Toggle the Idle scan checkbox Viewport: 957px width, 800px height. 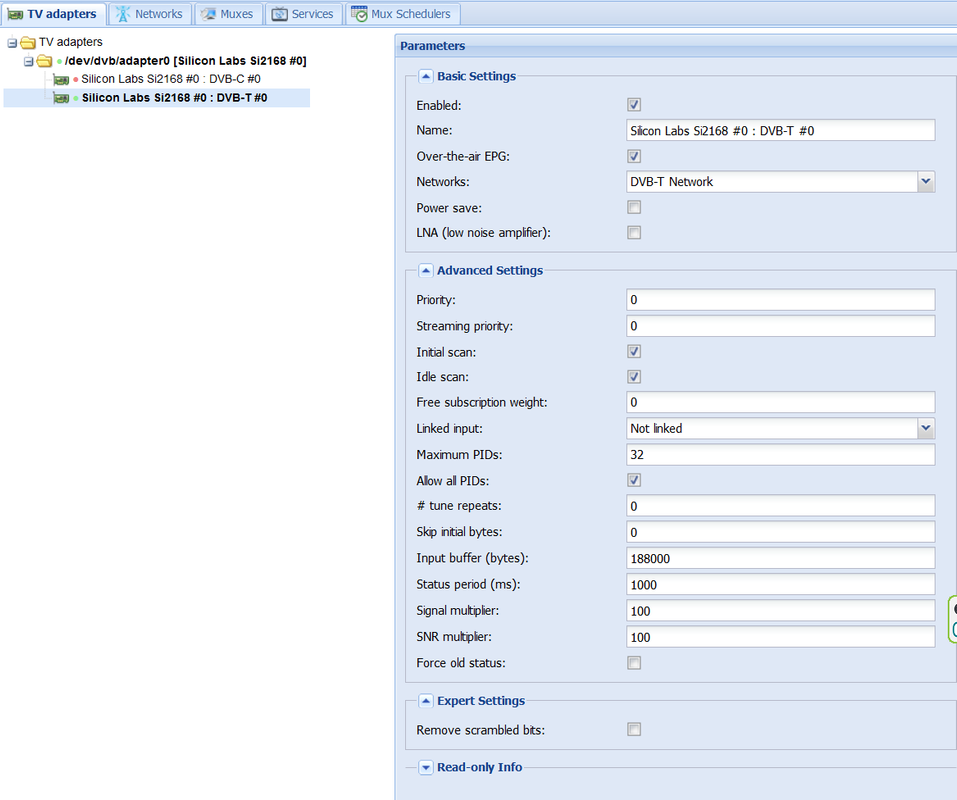[634, 377]
